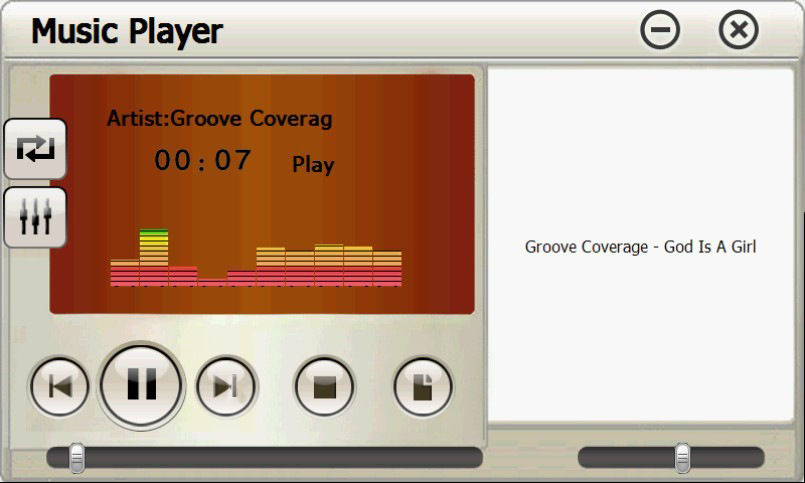Click the 00:07 elapsed time display
The height and width of the screenshot is (483, 805).
(203, 160)
